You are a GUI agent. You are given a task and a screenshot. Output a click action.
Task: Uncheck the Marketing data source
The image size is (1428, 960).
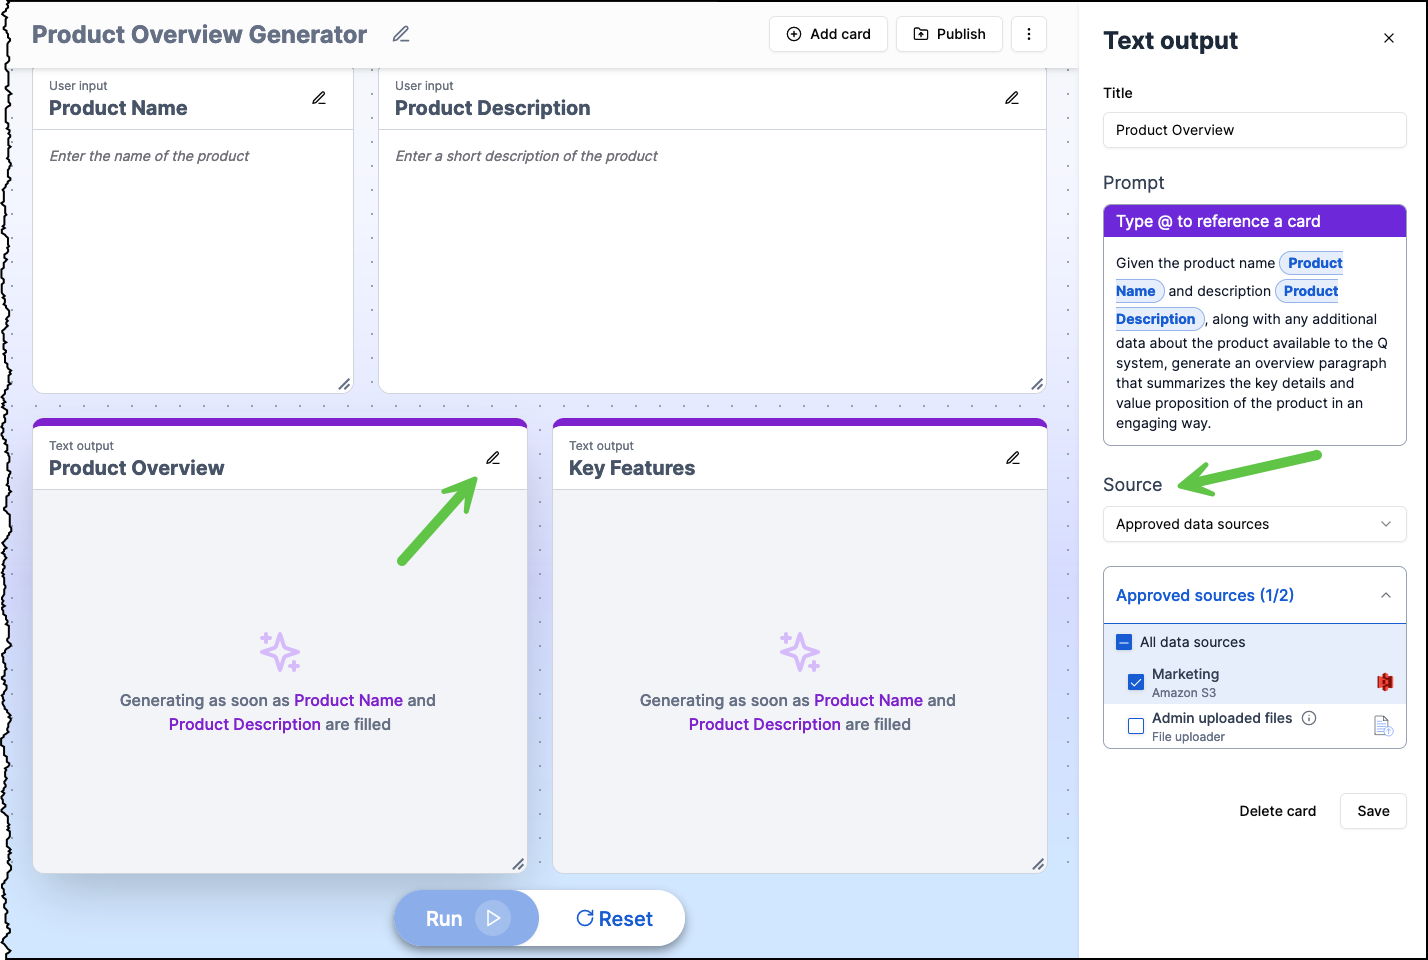1136,682
